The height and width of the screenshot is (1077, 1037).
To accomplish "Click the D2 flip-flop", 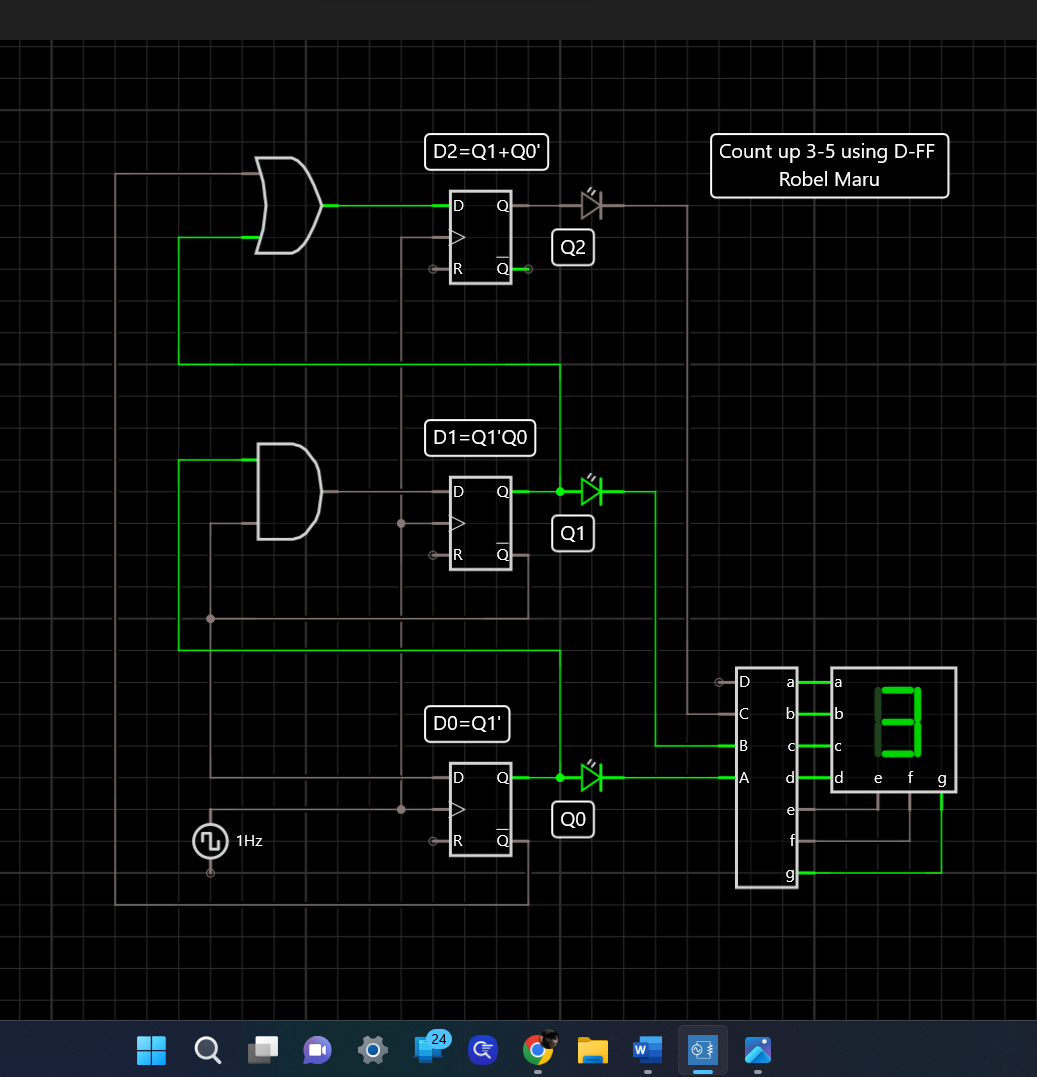I will pyautogui.click(x=480, y=237).
